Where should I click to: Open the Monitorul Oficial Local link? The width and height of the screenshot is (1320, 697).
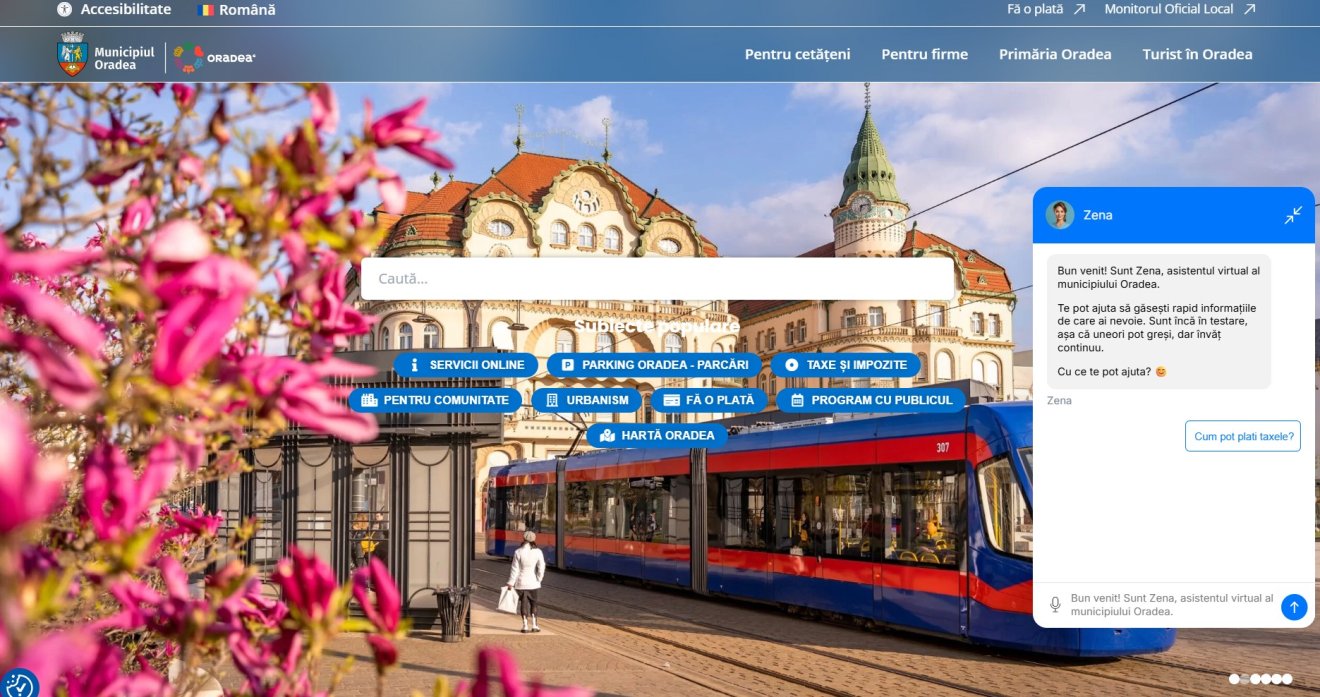[x=1179, y=9]
